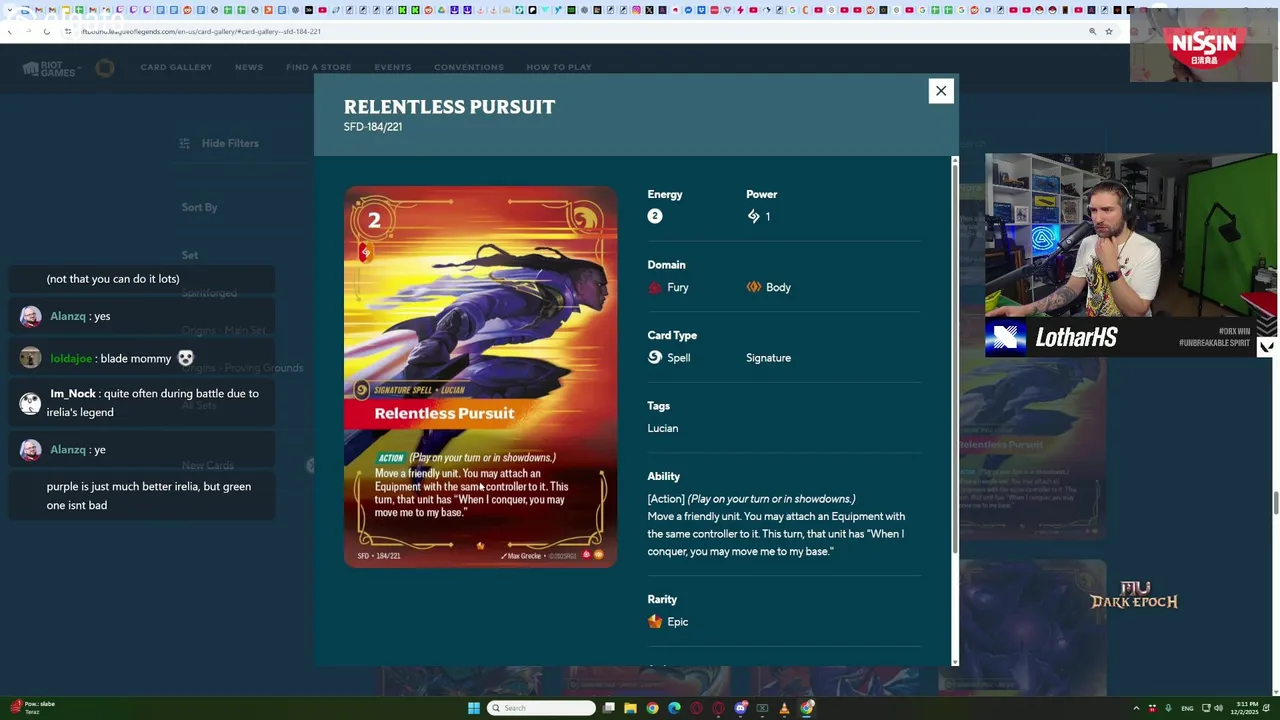The height and width of the screenshot is (720, 1280).
Task: Open the Card Gallery nav item
Action: point(176,67)
